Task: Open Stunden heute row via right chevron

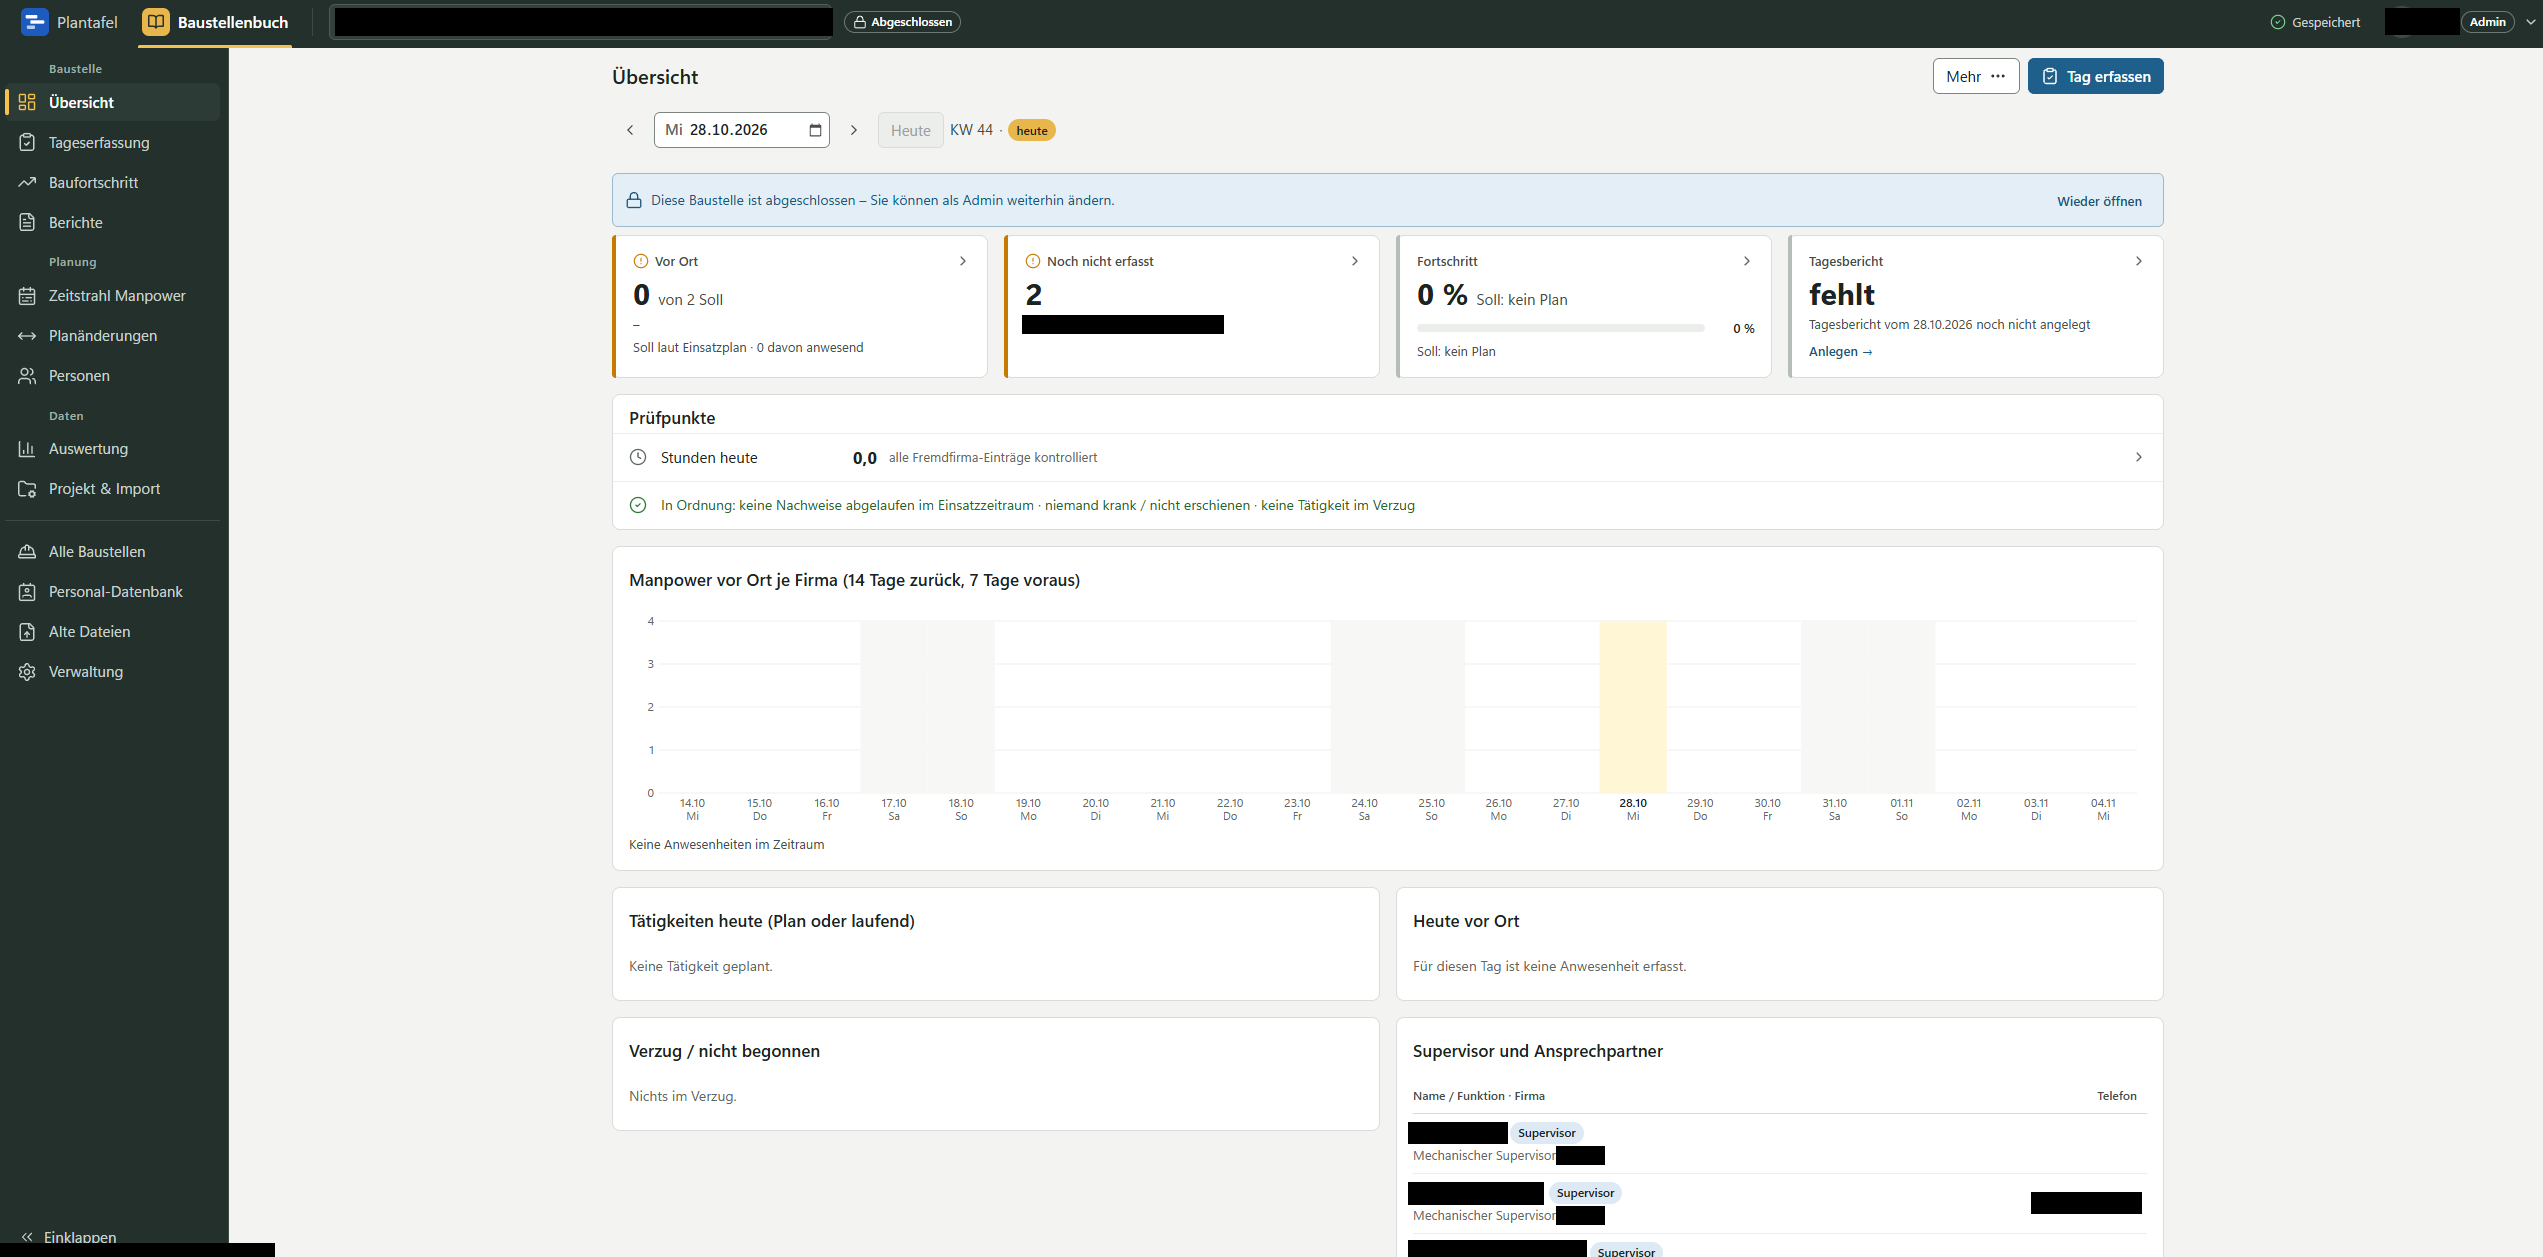Action: tap(2139, 457)
